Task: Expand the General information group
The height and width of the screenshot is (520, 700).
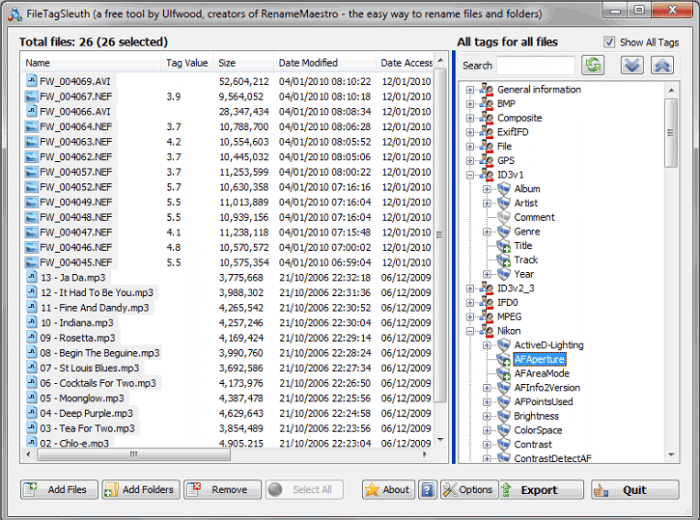Action: click(x=470, y=90)
